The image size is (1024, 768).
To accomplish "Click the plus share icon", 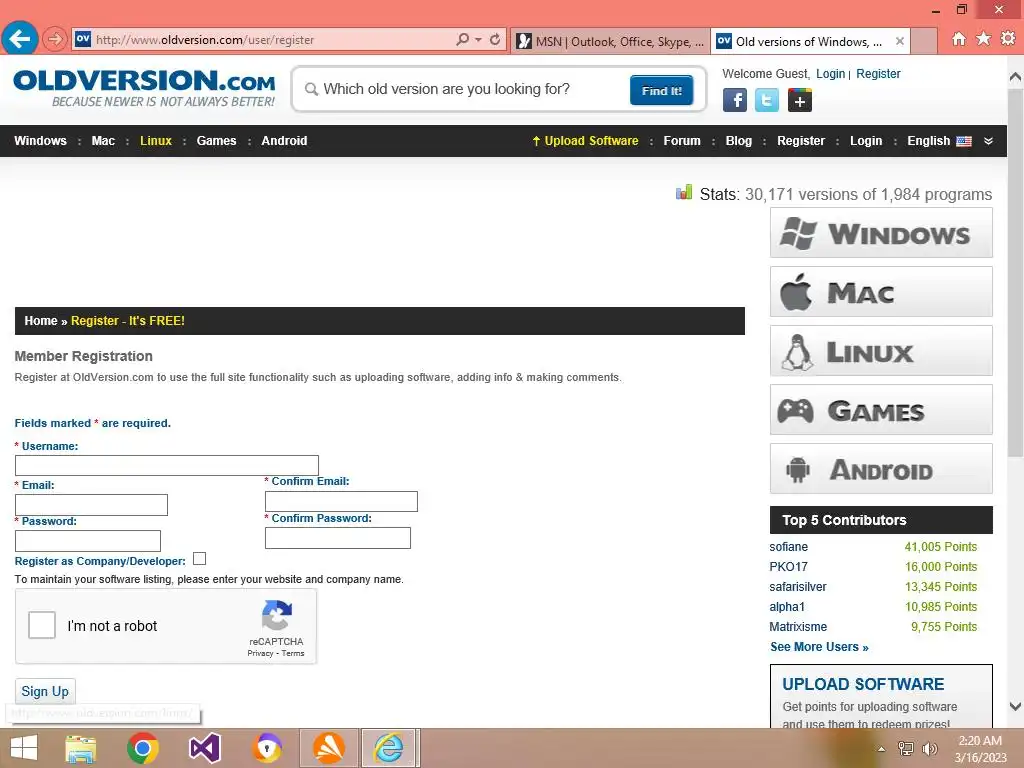I will pos(799,100).
